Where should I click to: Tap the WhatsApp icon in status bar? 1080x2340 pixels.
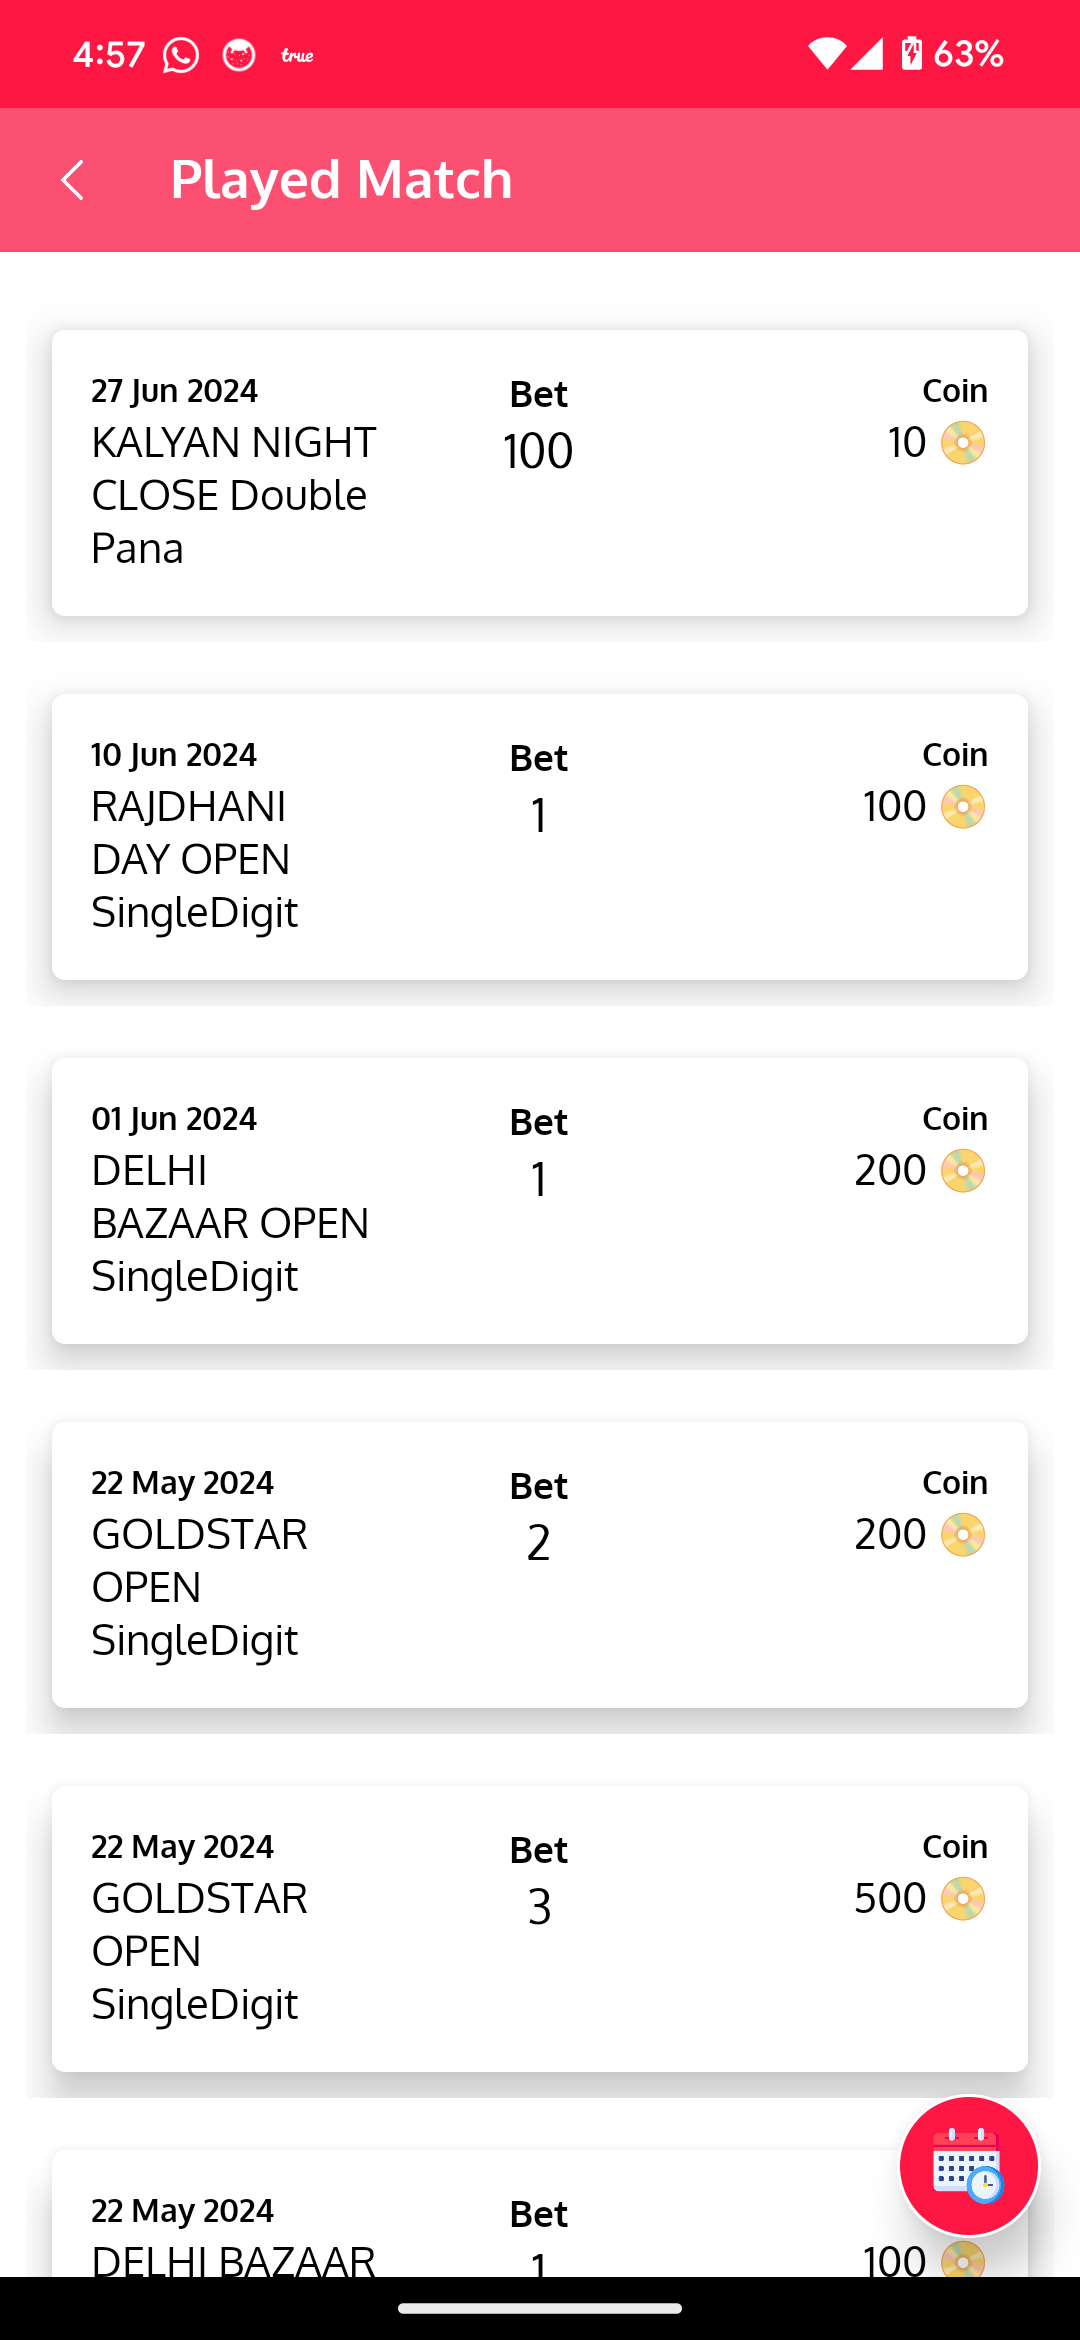tap(181, 55)
